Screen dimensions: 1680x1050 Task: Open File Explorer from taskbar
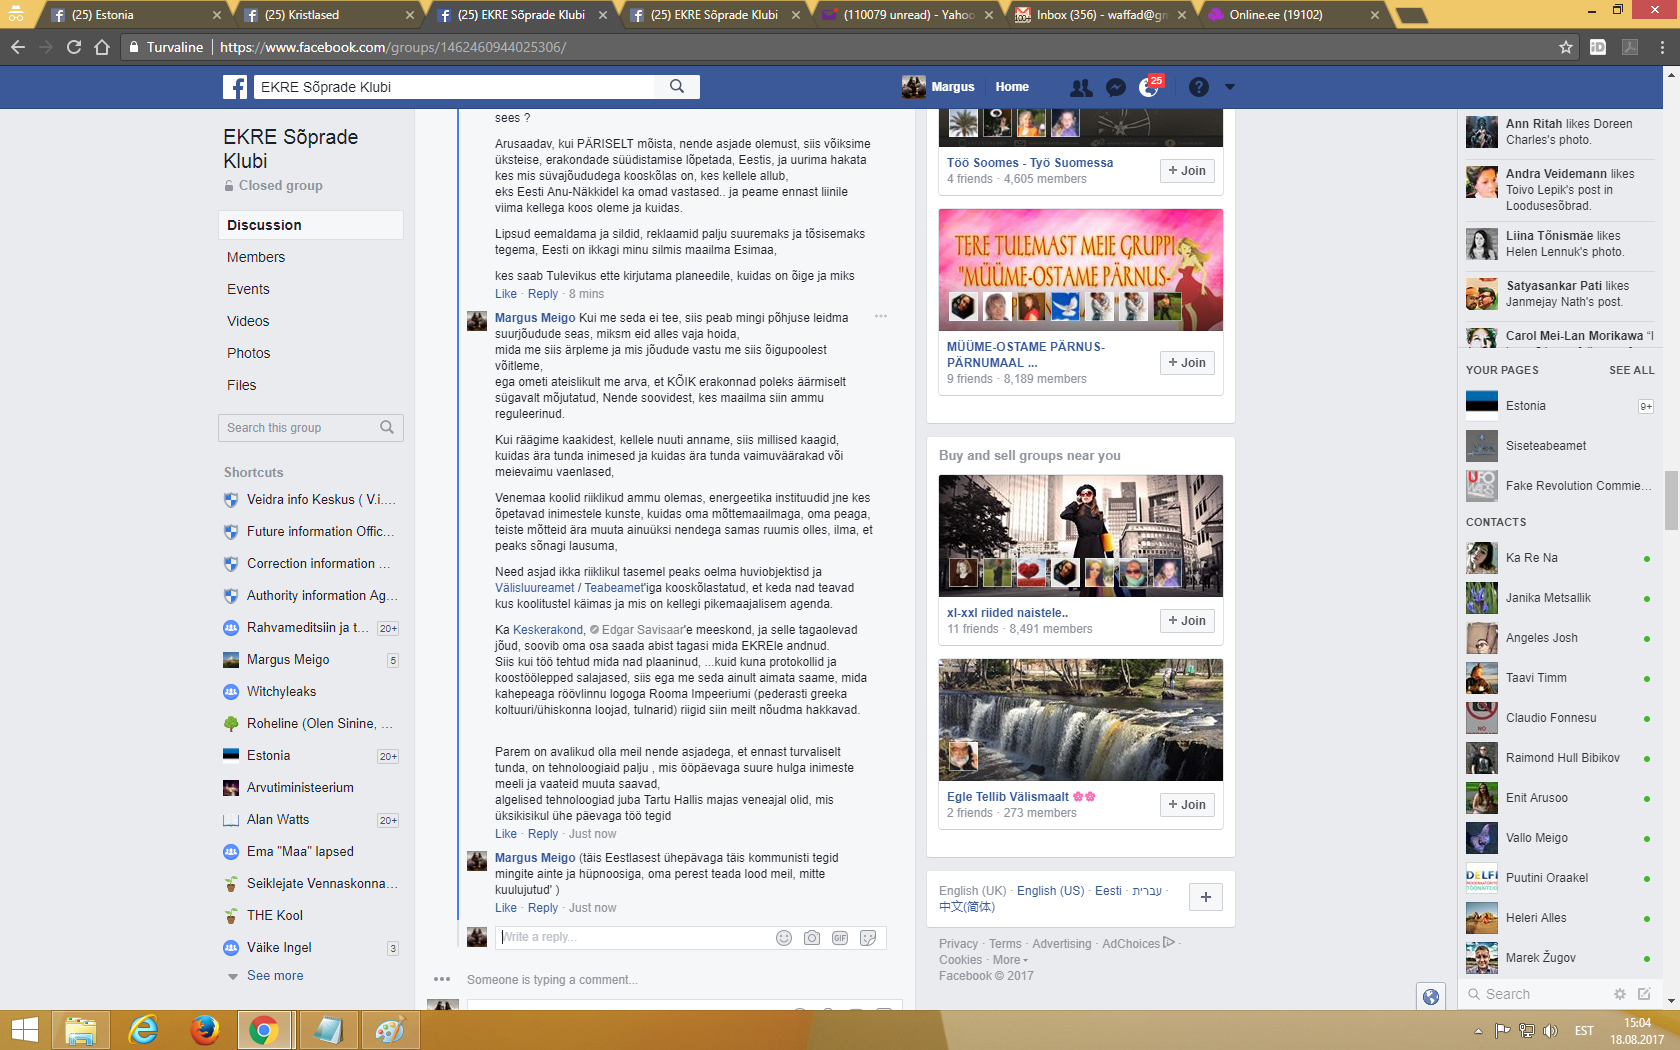tap(81, 1030)
